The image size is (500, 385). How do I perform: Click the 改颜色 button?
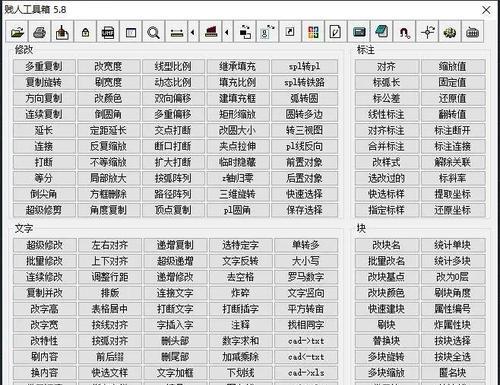point(108,98)
